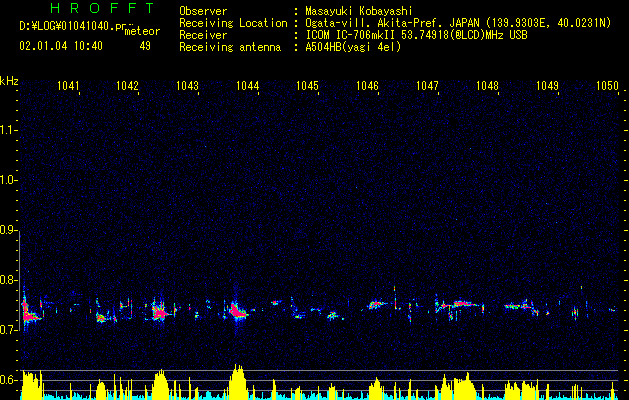The width and height of the screenshot is (629, 400).
Task: Click the kHz axis unit label
Action: click(9, 81)
